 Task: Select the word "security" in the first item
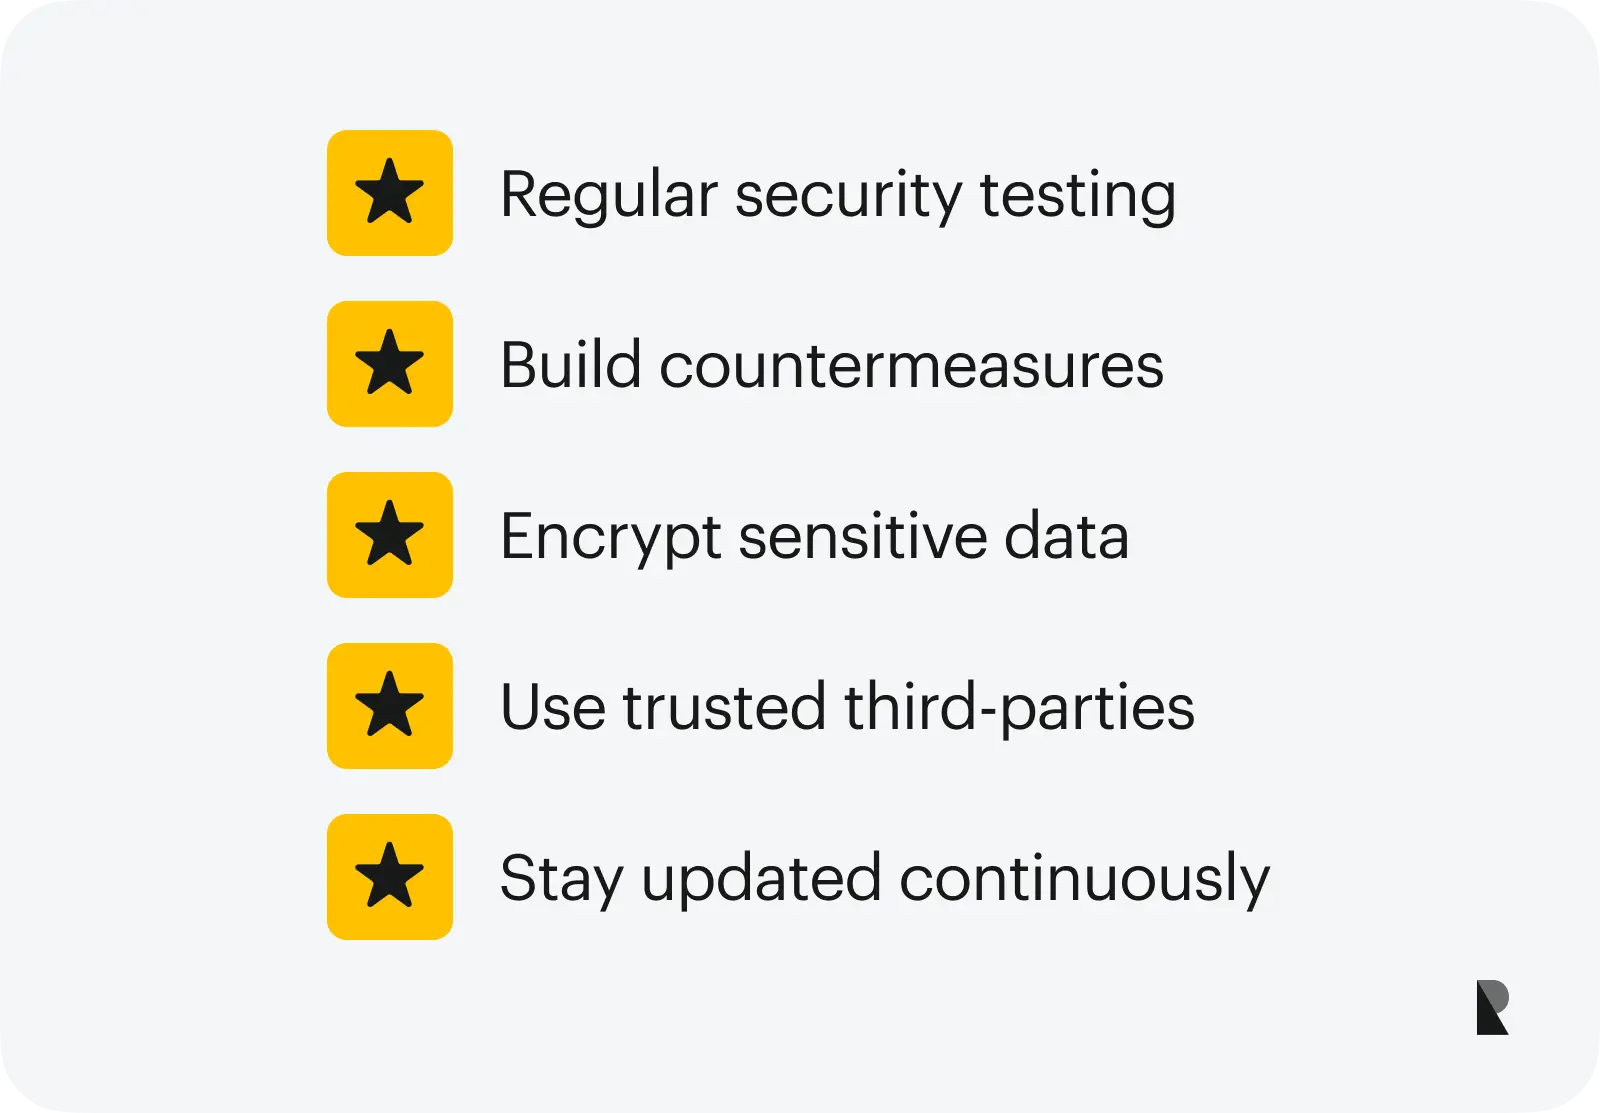pyautogui.click(x=848, y=197)
